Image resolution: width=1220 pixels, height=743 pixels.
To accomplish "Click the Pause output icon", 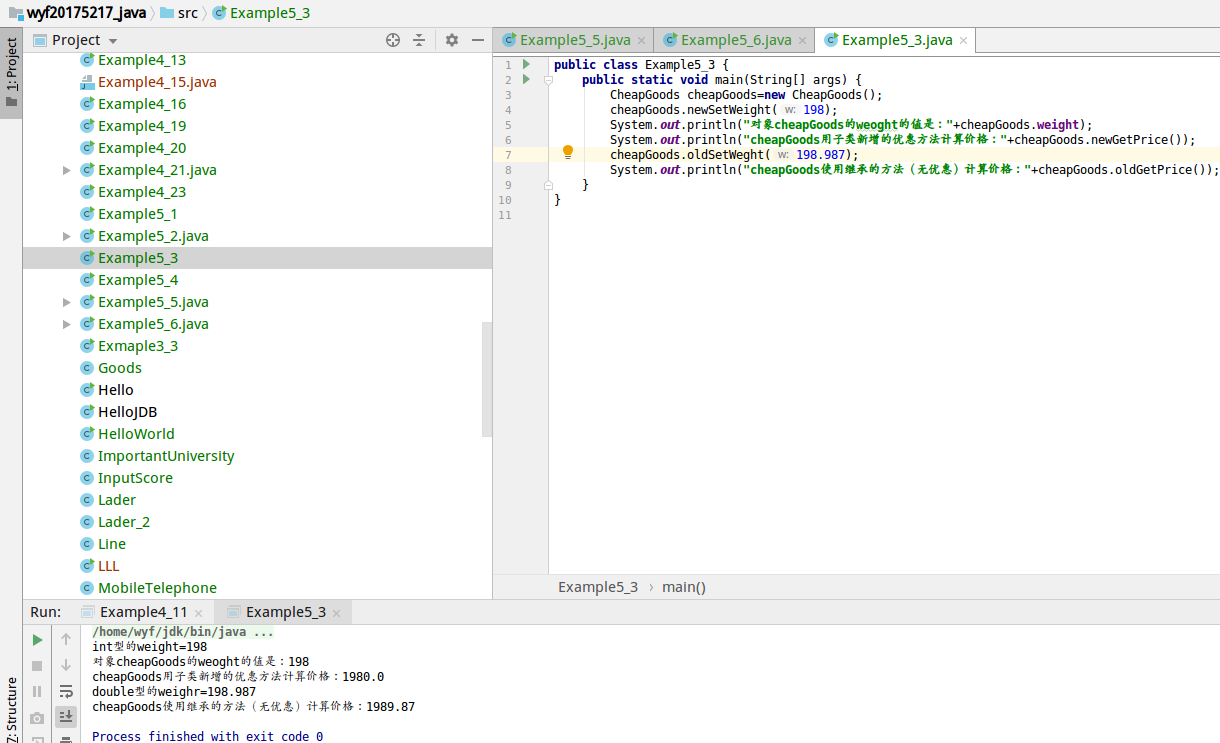I will pos(37,692).
